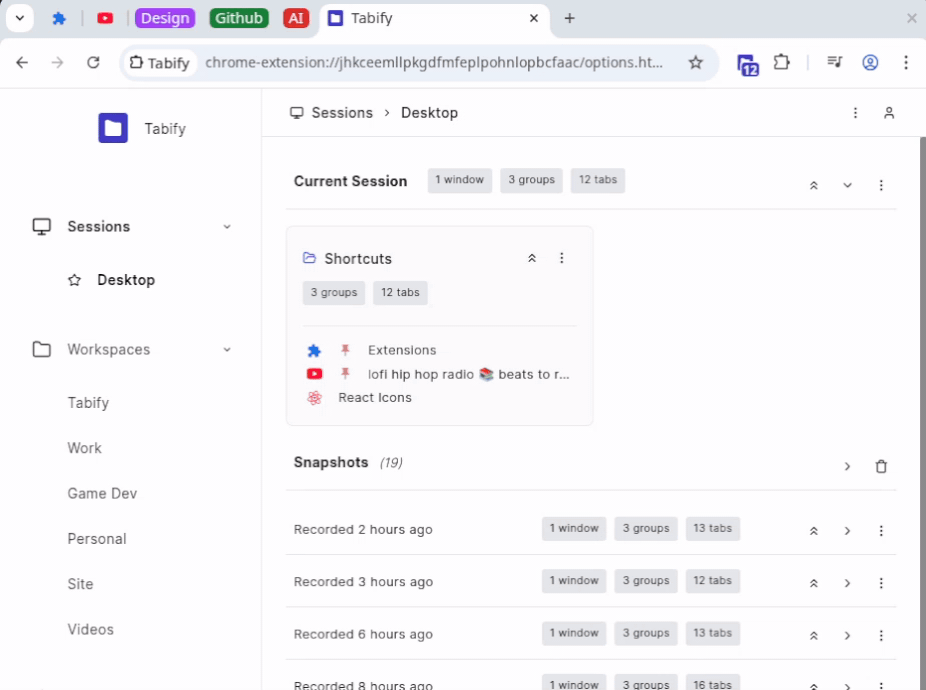926x690 pixels.
Task: Open Chrome extensions puzzle icon
Action: tap(782, 62)
